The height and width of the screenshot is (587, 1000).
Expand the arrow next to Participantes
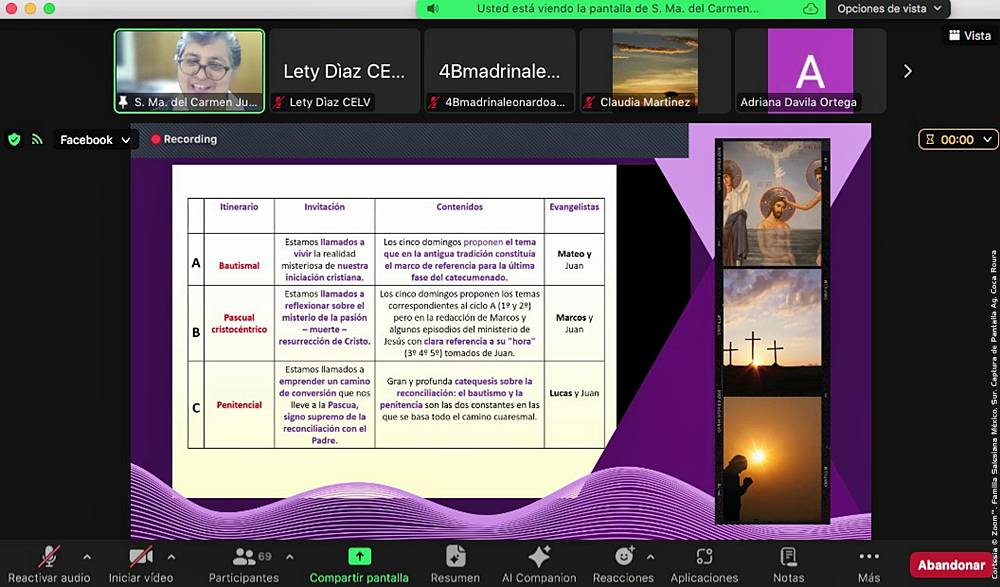(x=290, y=557)
